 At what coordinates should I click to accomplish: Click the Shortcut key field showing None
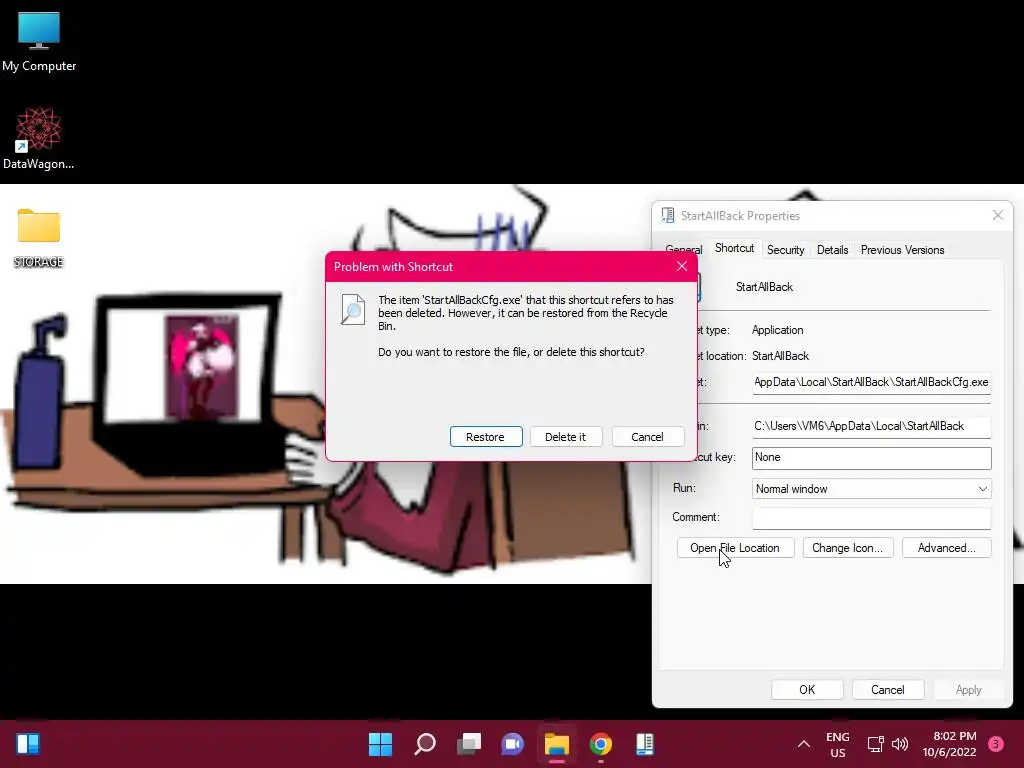click(x=871, y=458)
